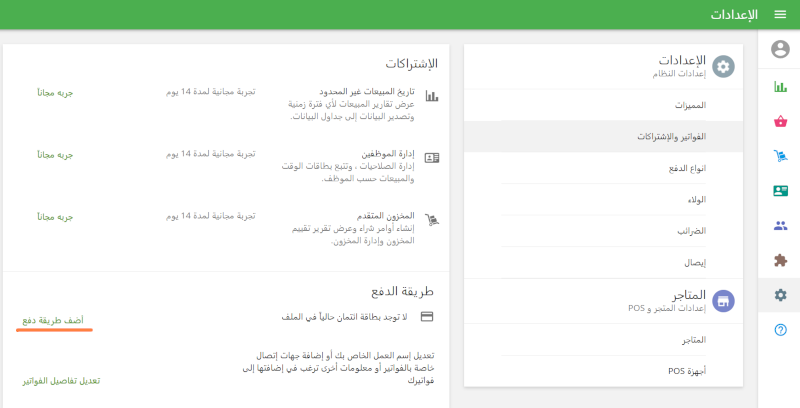The image size is (800, 408).
Task: Select the settings gear icon in sidebar
Action: pos(780,295)
